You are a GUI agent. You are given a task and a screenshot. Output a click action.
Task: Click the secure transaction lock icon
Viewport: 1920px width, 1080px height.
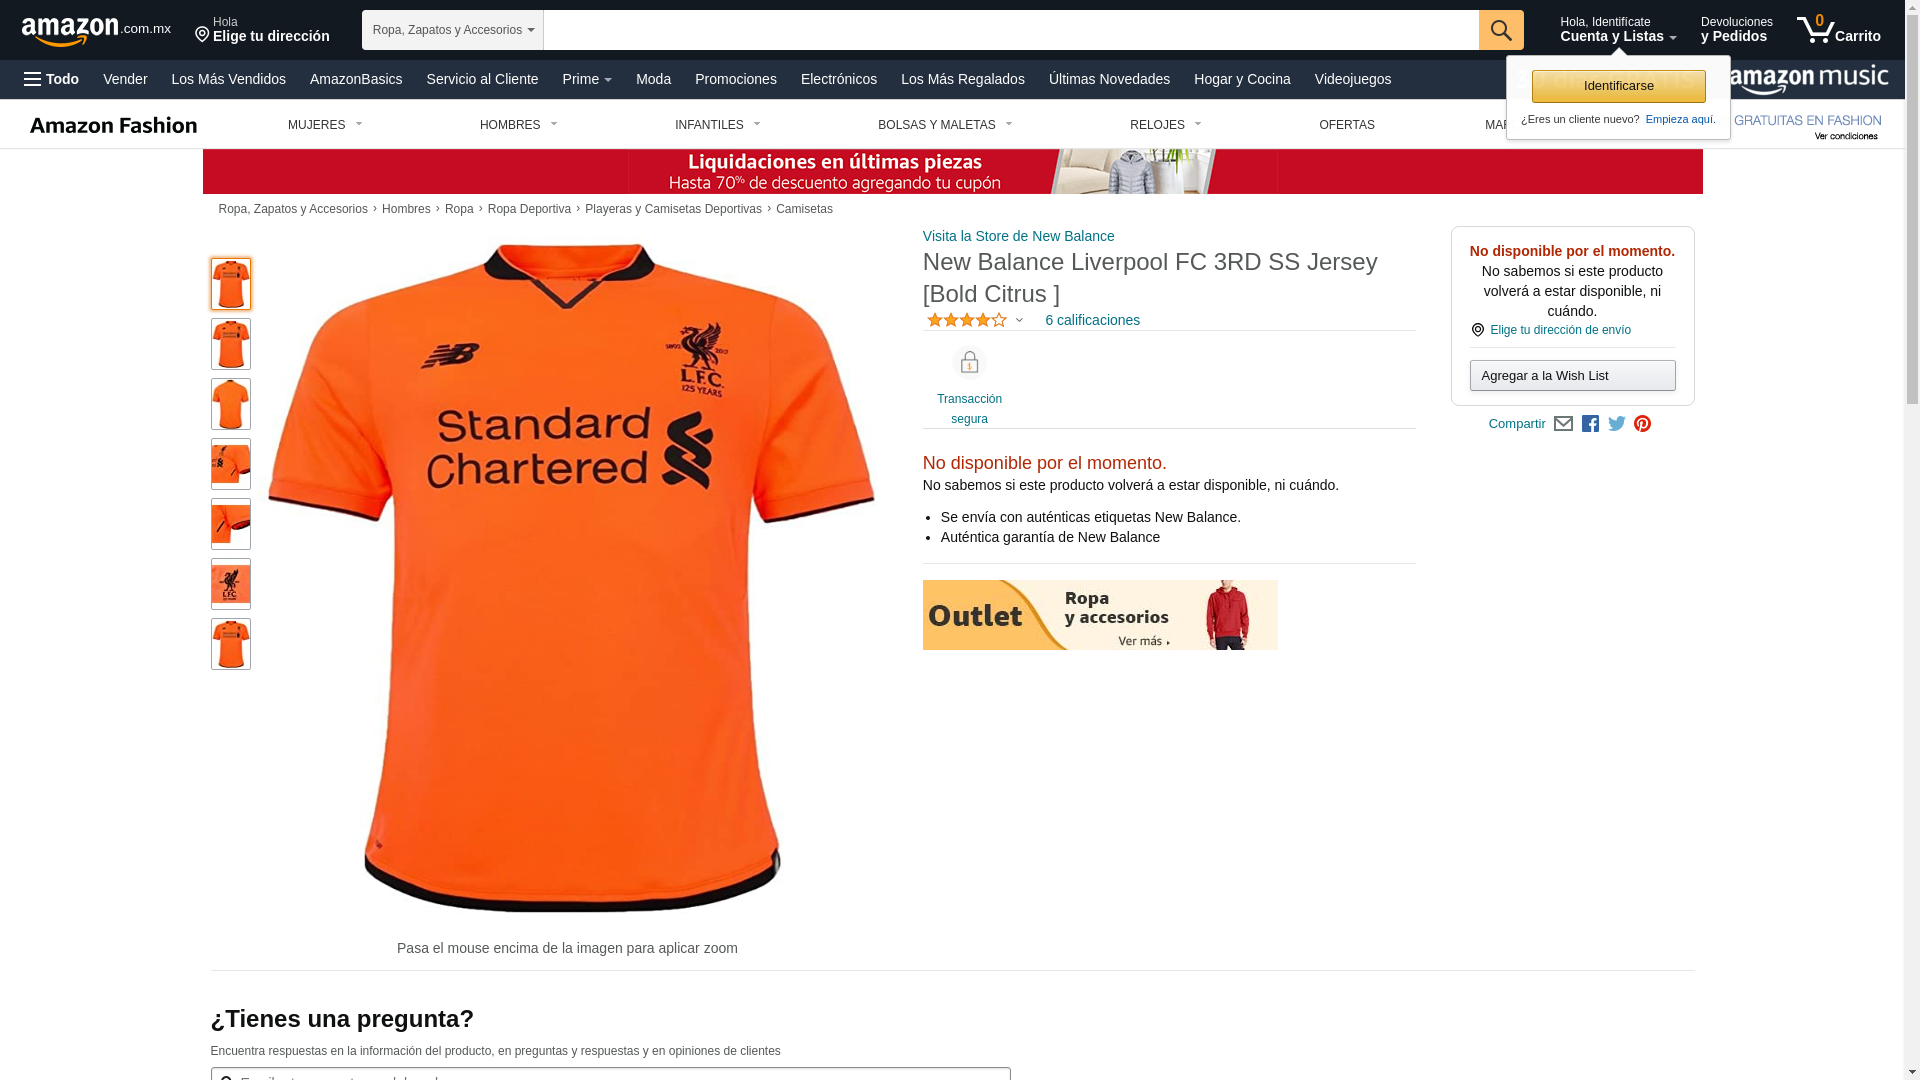click(969, 363)
